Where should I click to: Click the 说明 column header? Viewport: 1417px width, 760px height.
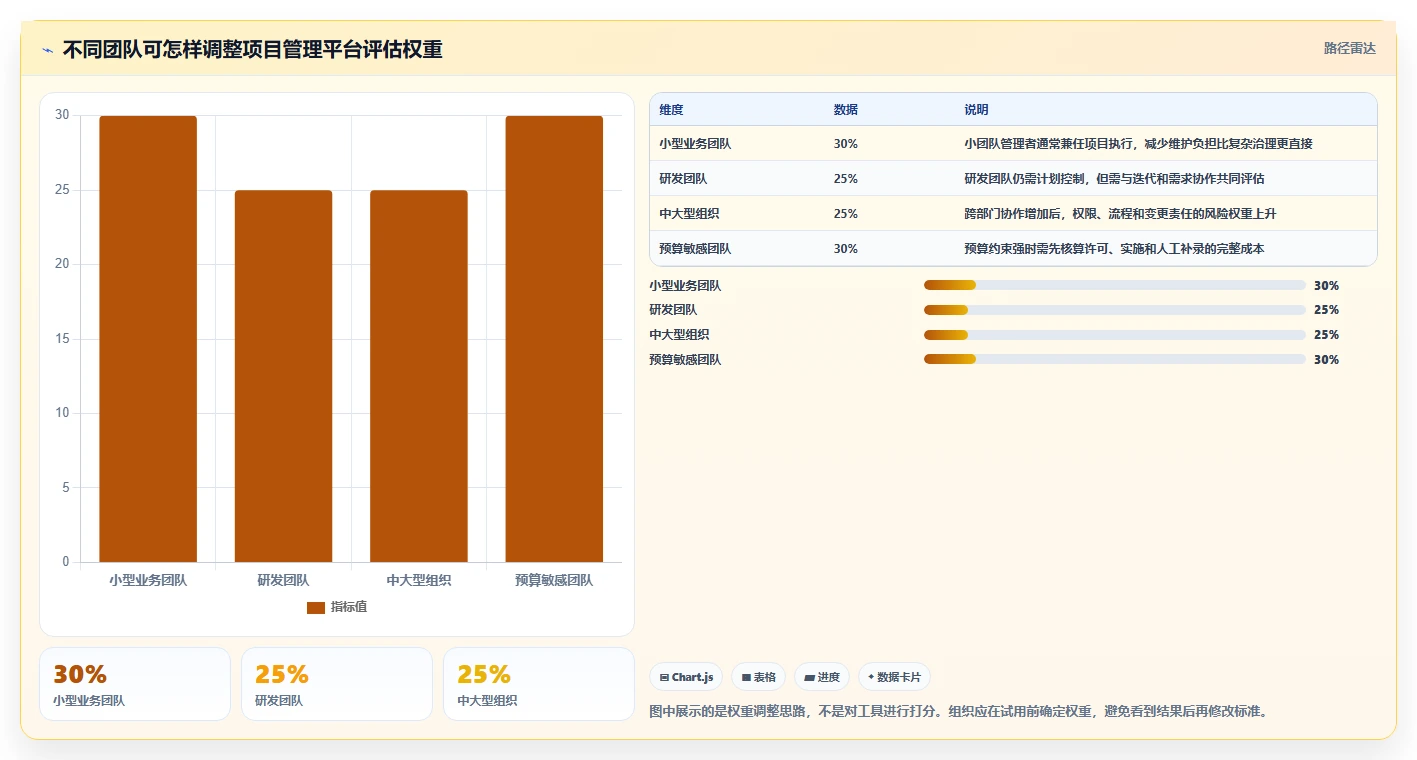coord(976,109)
